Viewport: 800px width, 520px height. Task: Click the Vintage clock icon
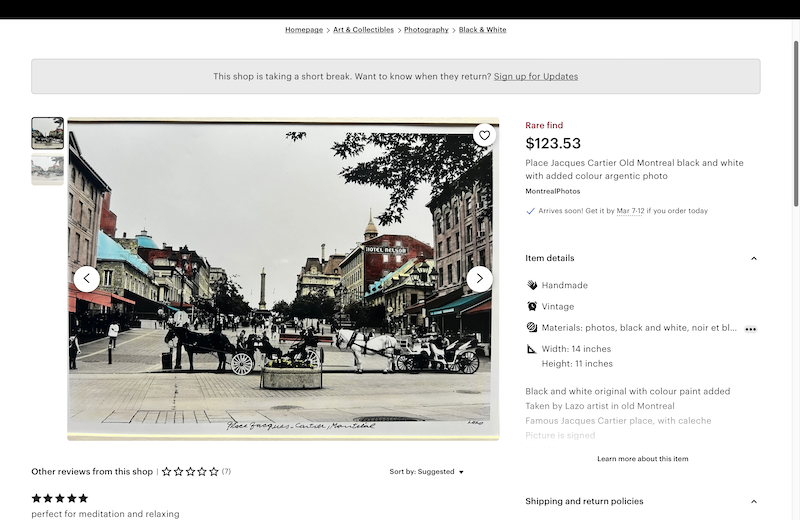[532, 306]
